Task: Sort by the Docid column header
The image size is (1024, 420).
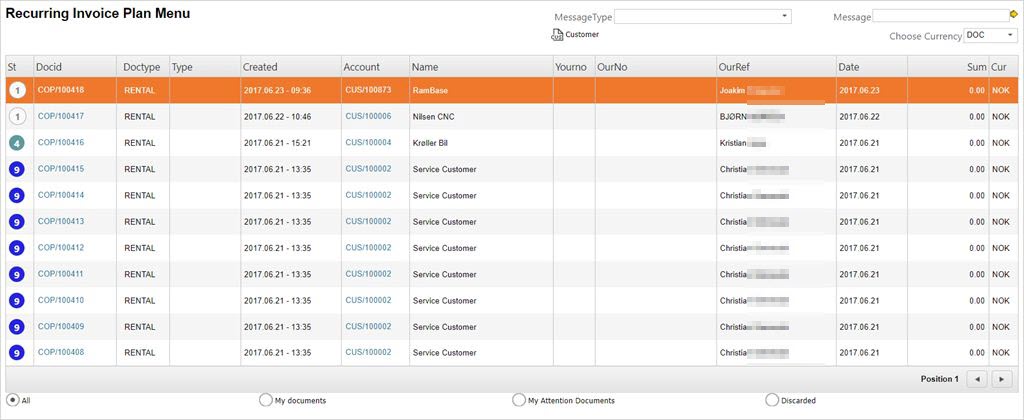Action: point(49,67)
